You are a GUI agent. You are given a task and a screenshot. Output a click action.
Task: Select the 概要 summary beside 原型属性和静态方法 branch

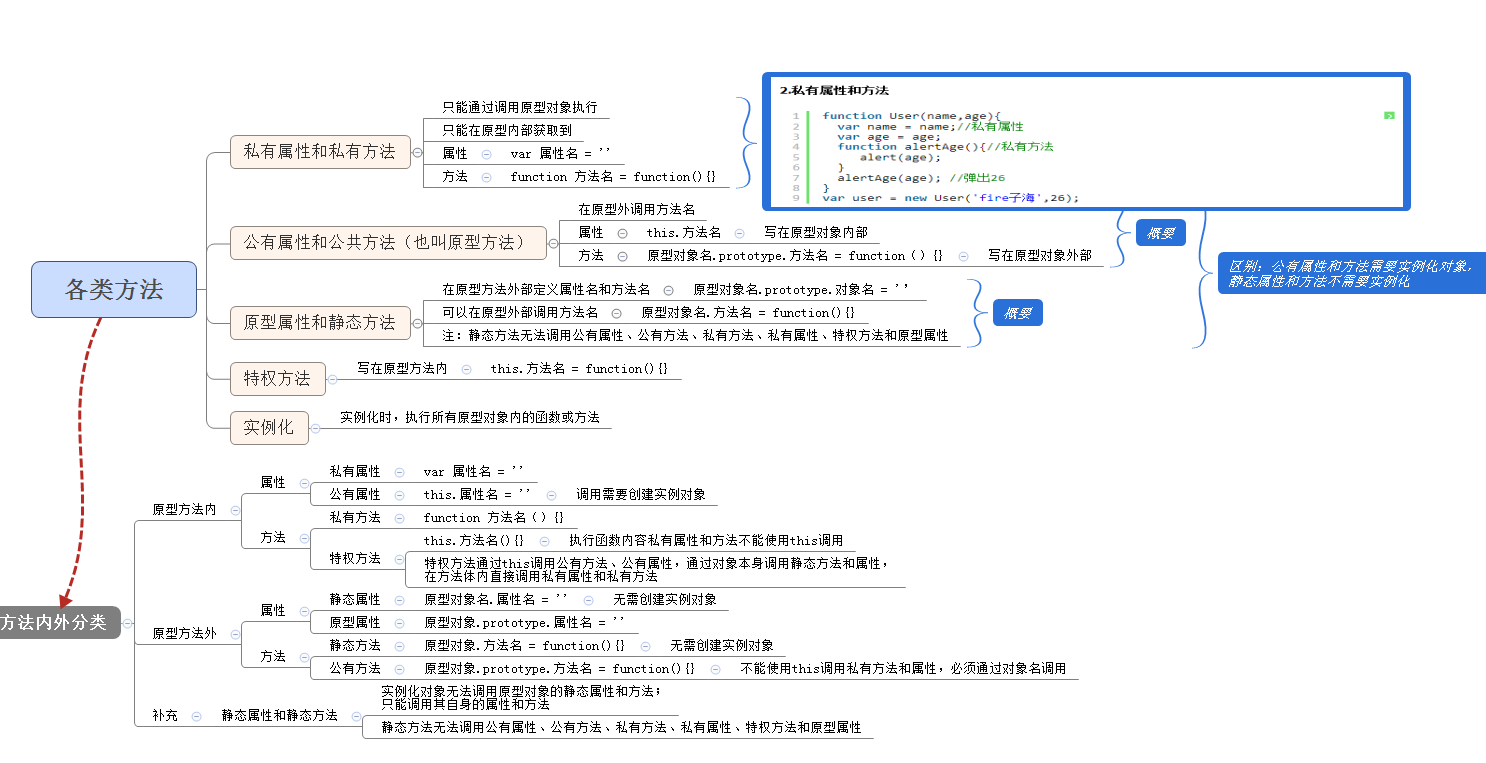(x=1018, y=313)
